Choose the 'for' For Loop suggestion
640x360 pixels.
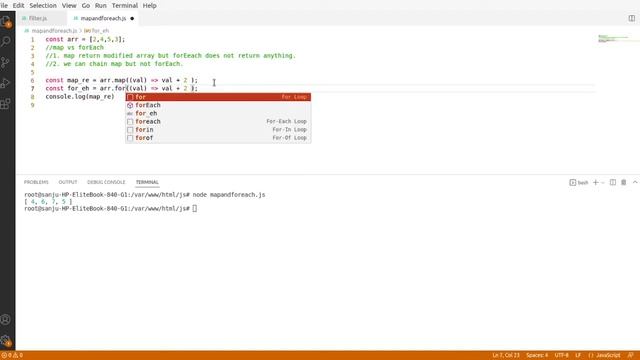click(x=218, y=97)
